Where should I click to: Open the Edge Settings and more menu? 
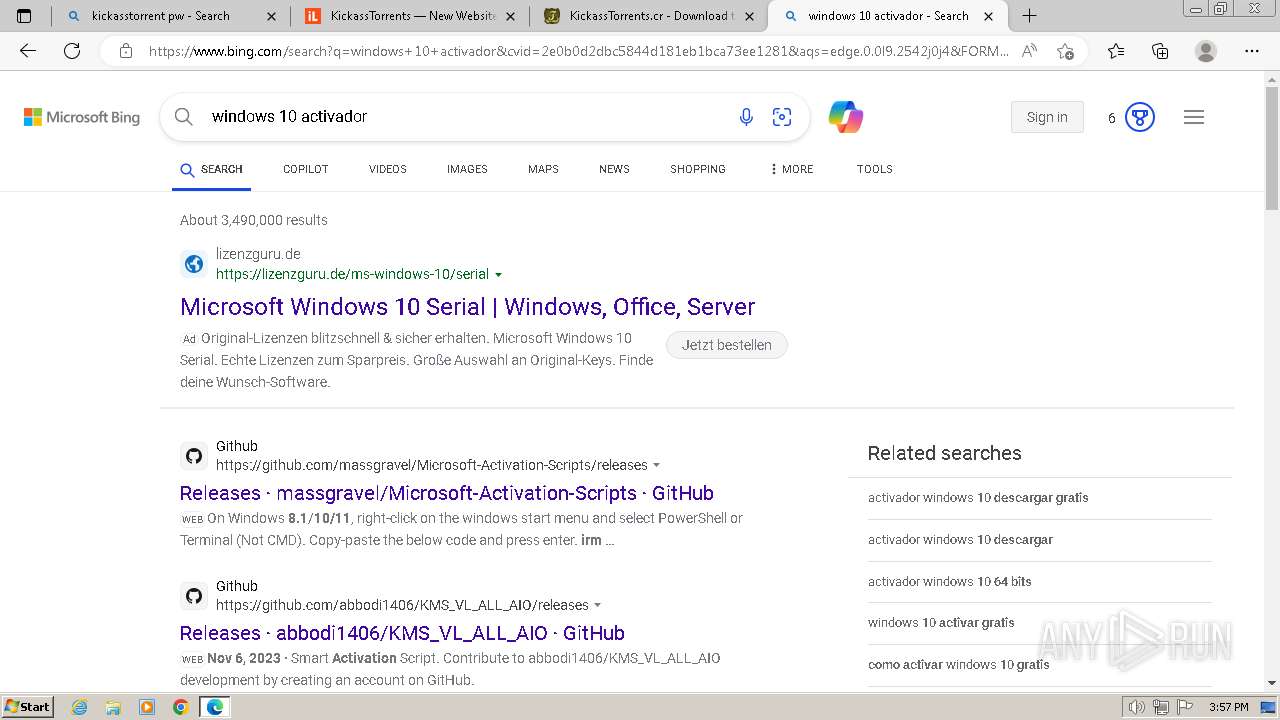[x=1252, y=51]
